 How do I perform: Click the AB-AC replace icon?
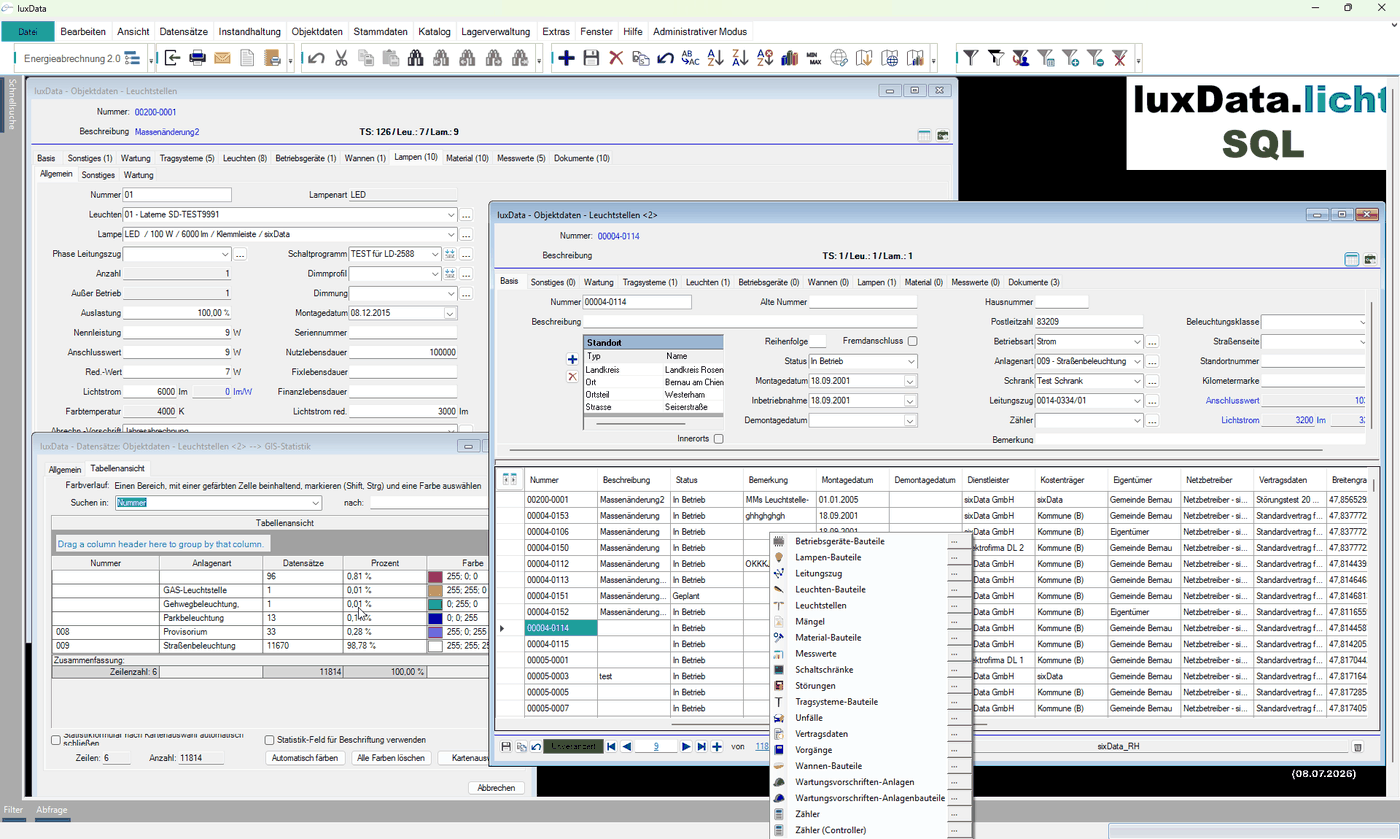click(690, 58)
